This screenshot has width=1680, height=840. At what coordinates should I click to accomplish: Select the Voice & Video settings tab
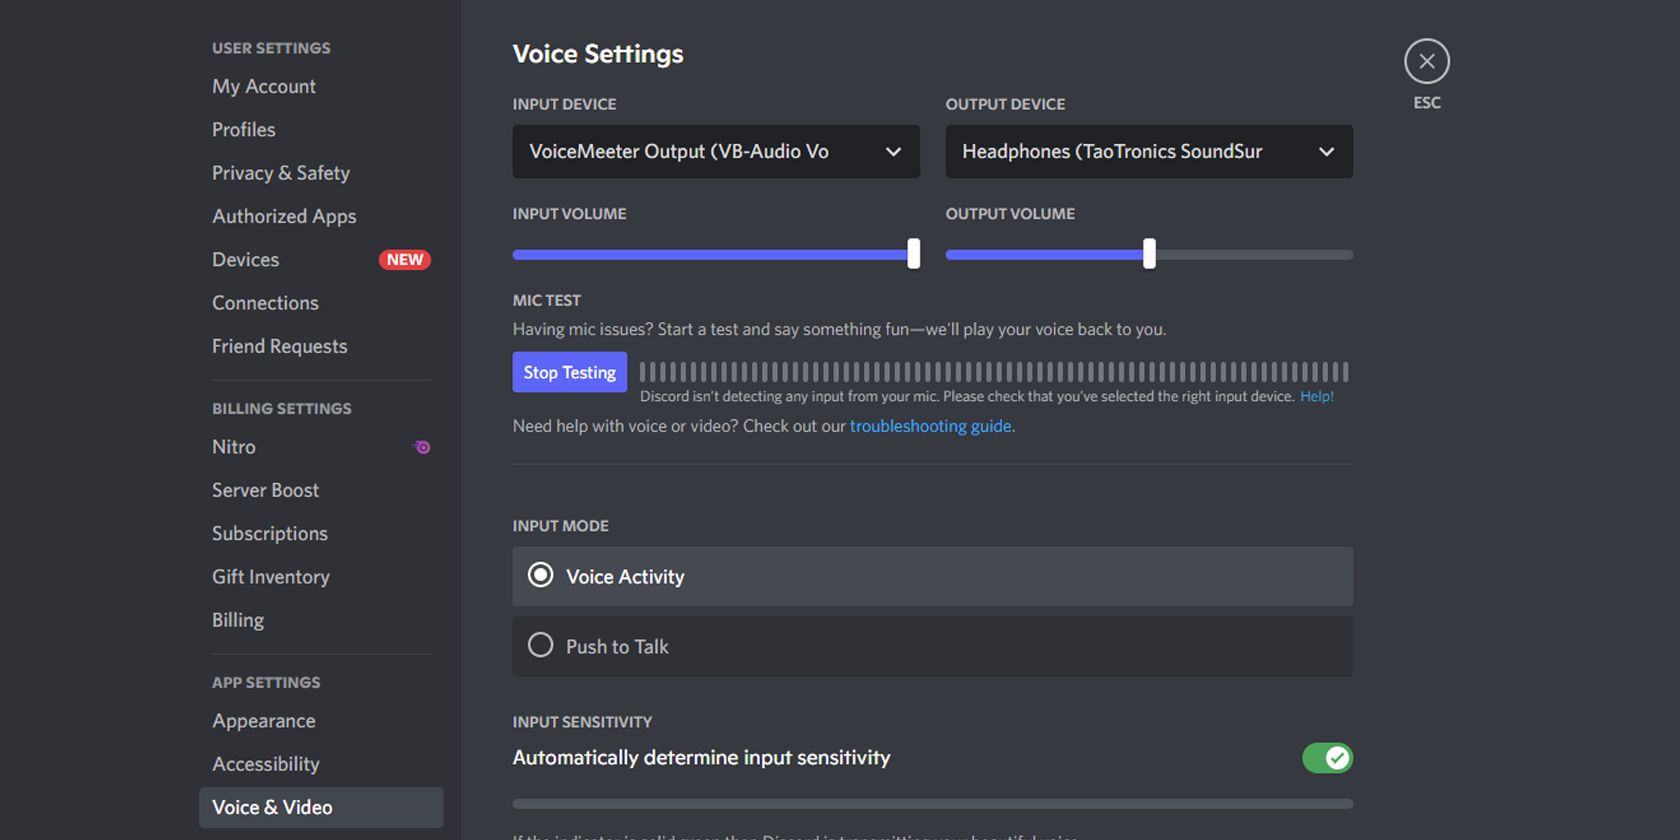tap(271, 807)
